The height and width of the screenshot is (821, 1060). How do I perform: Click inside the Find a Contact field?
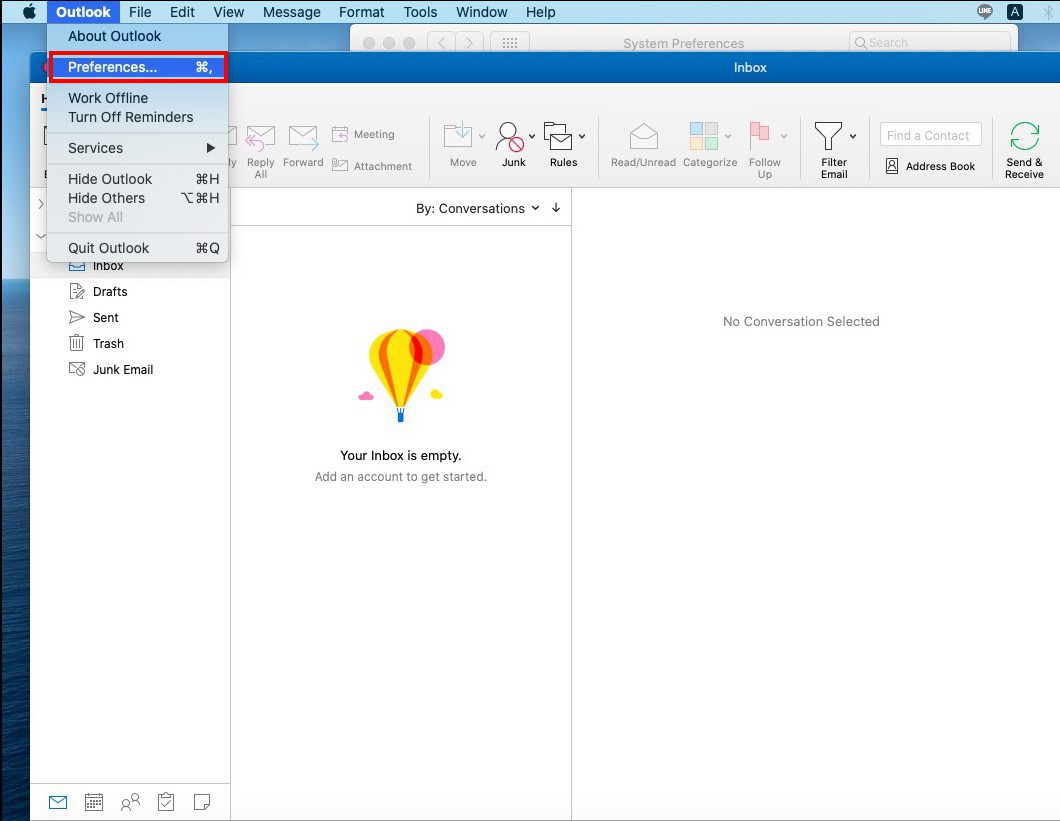tap(929, 134)
